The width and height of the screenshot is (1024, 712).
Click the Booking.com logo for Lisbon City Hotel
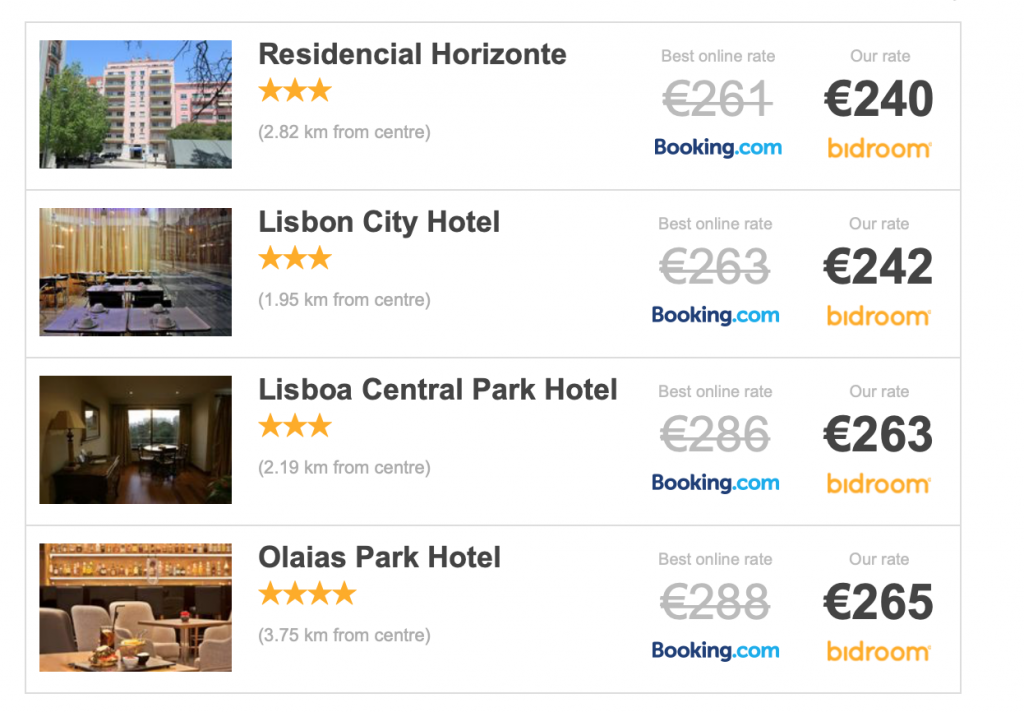tap(715, 316)
